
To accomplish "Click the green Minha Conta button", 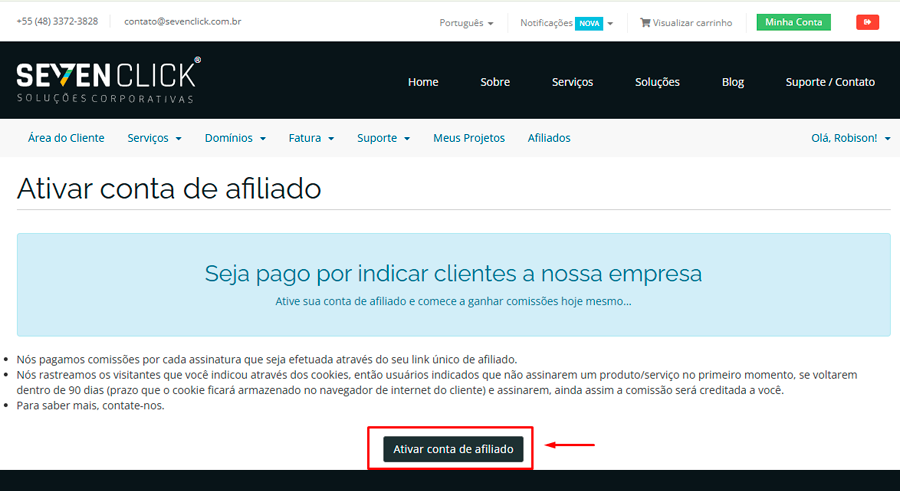I will 793,22.
